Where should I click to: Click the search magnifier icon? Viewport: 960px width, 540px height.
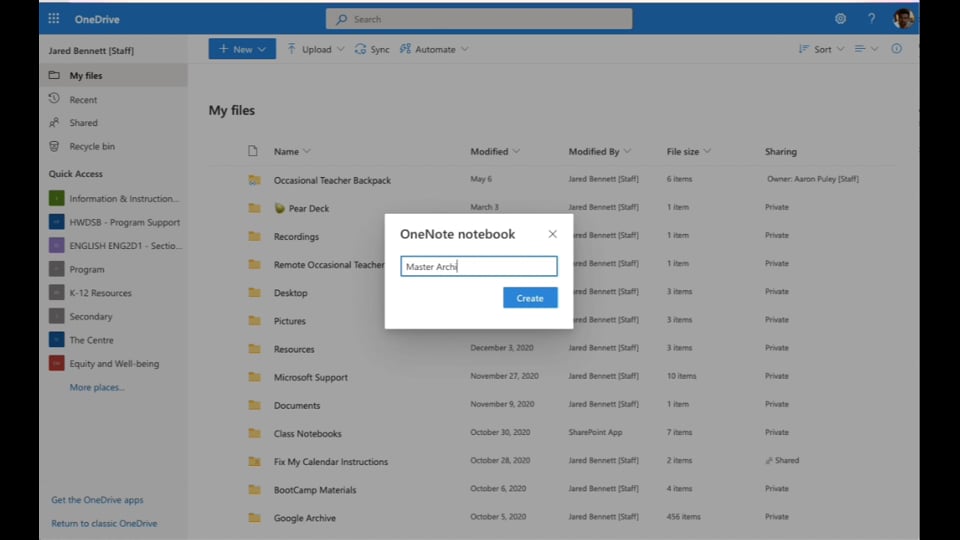click(x=342, y=19)
